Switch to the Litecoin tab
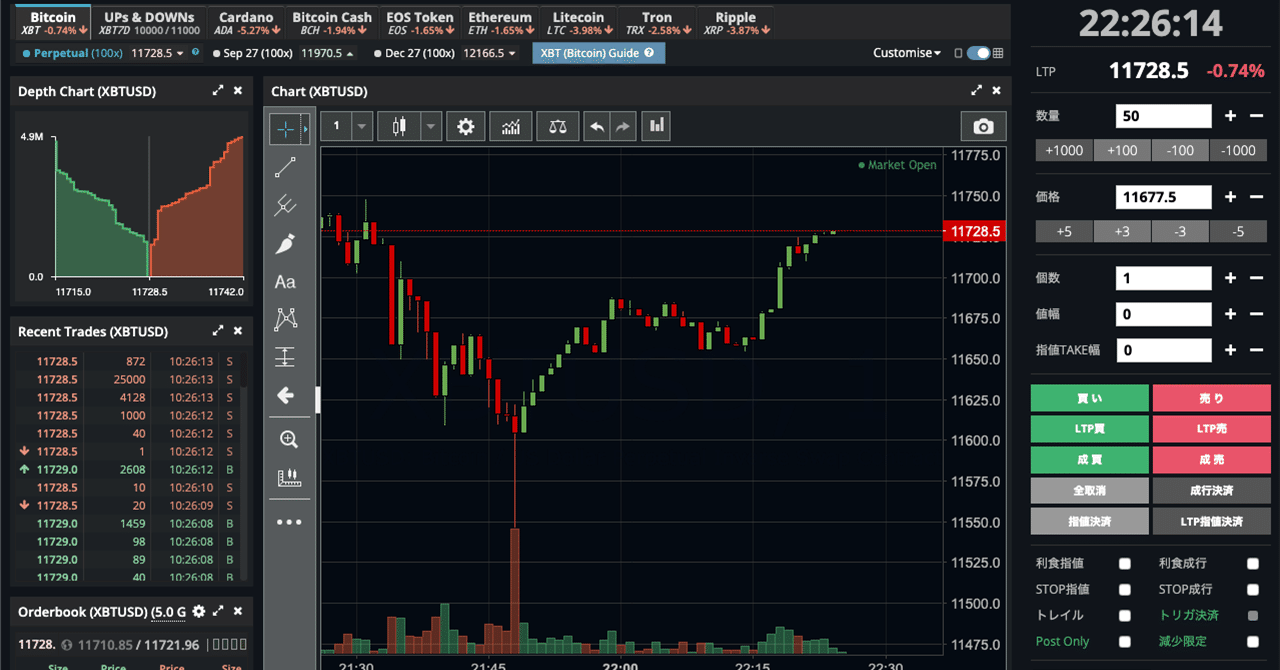Image resolution: width=1280 pixels, height=670 pixels. tap(578, 23)
